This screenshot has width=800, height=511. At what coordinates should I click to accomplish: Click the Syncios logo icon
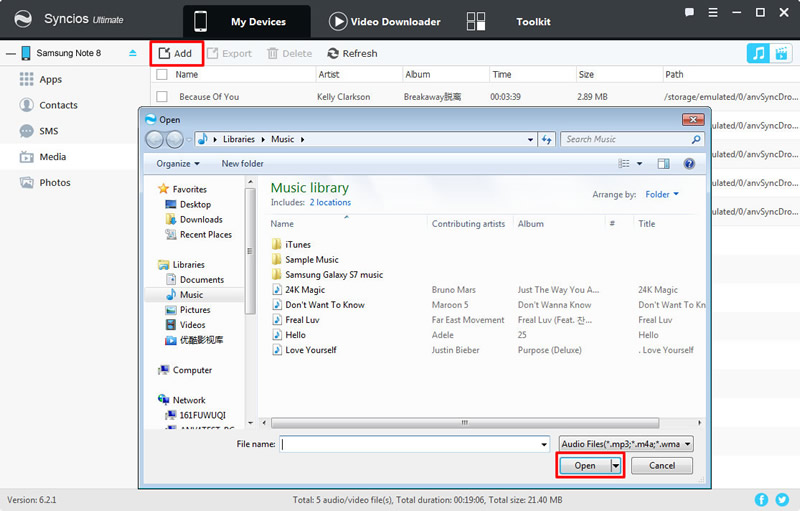tap(23, 19)
